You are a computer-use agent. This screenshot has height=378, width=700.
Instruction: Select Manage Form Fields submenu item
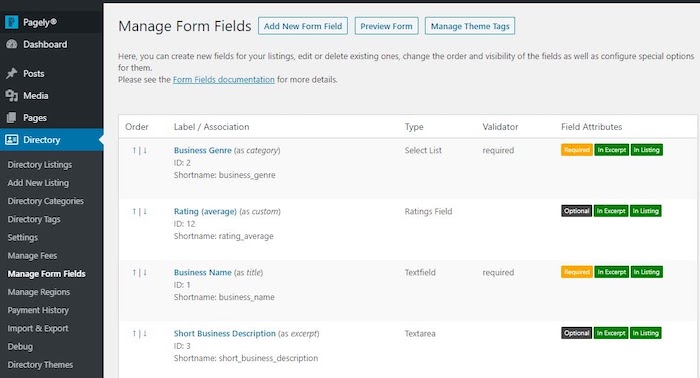pyautogui.click(x=46, y=274)
